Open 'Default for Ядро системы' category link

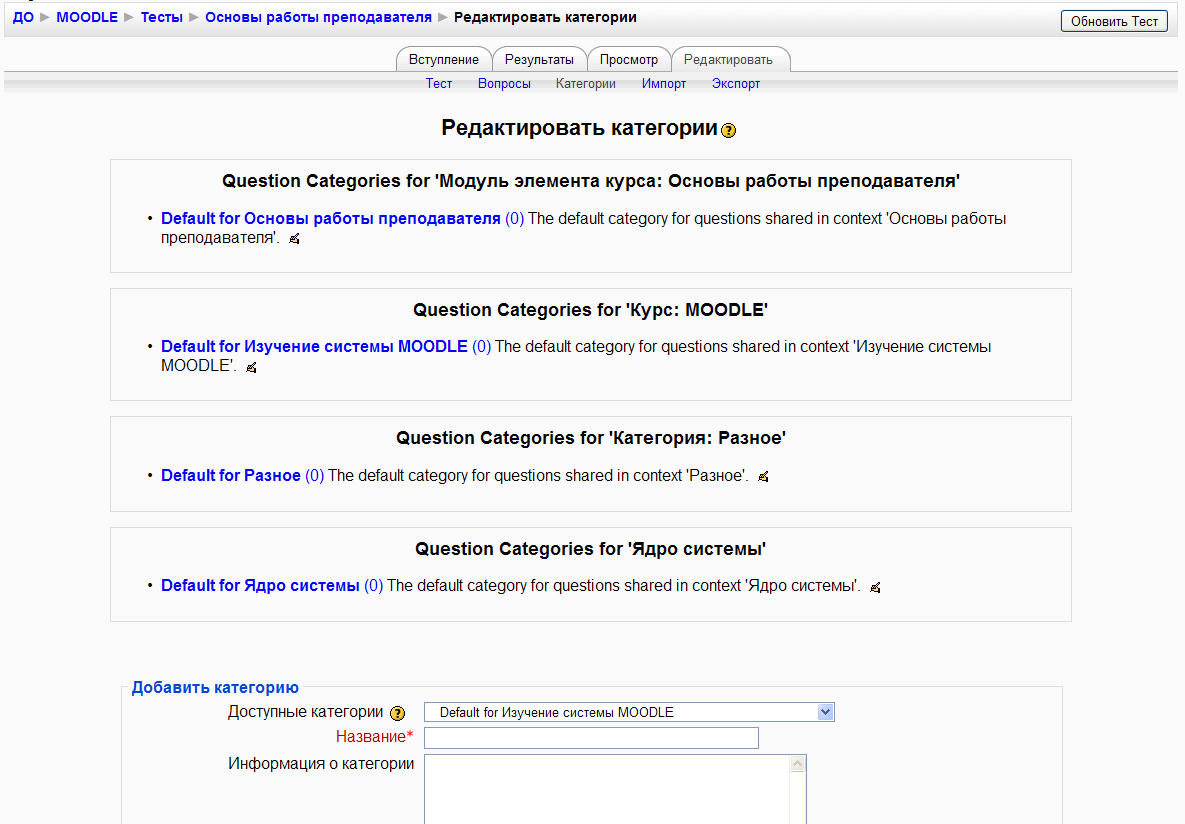point(260,586)
